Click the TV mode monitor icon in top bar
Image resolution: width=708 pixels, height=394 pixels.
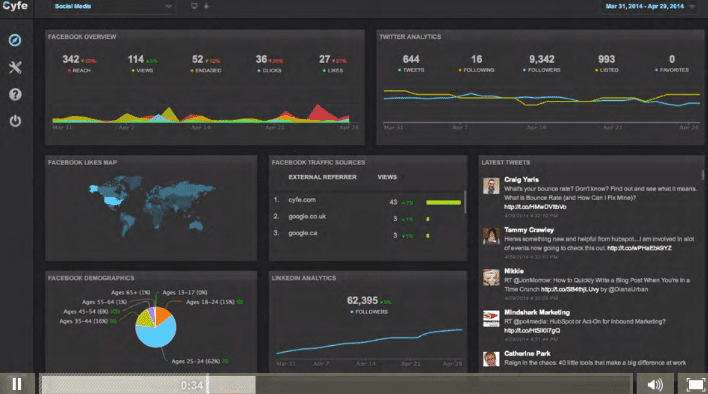pyautogui.click(x=194, y=6)
